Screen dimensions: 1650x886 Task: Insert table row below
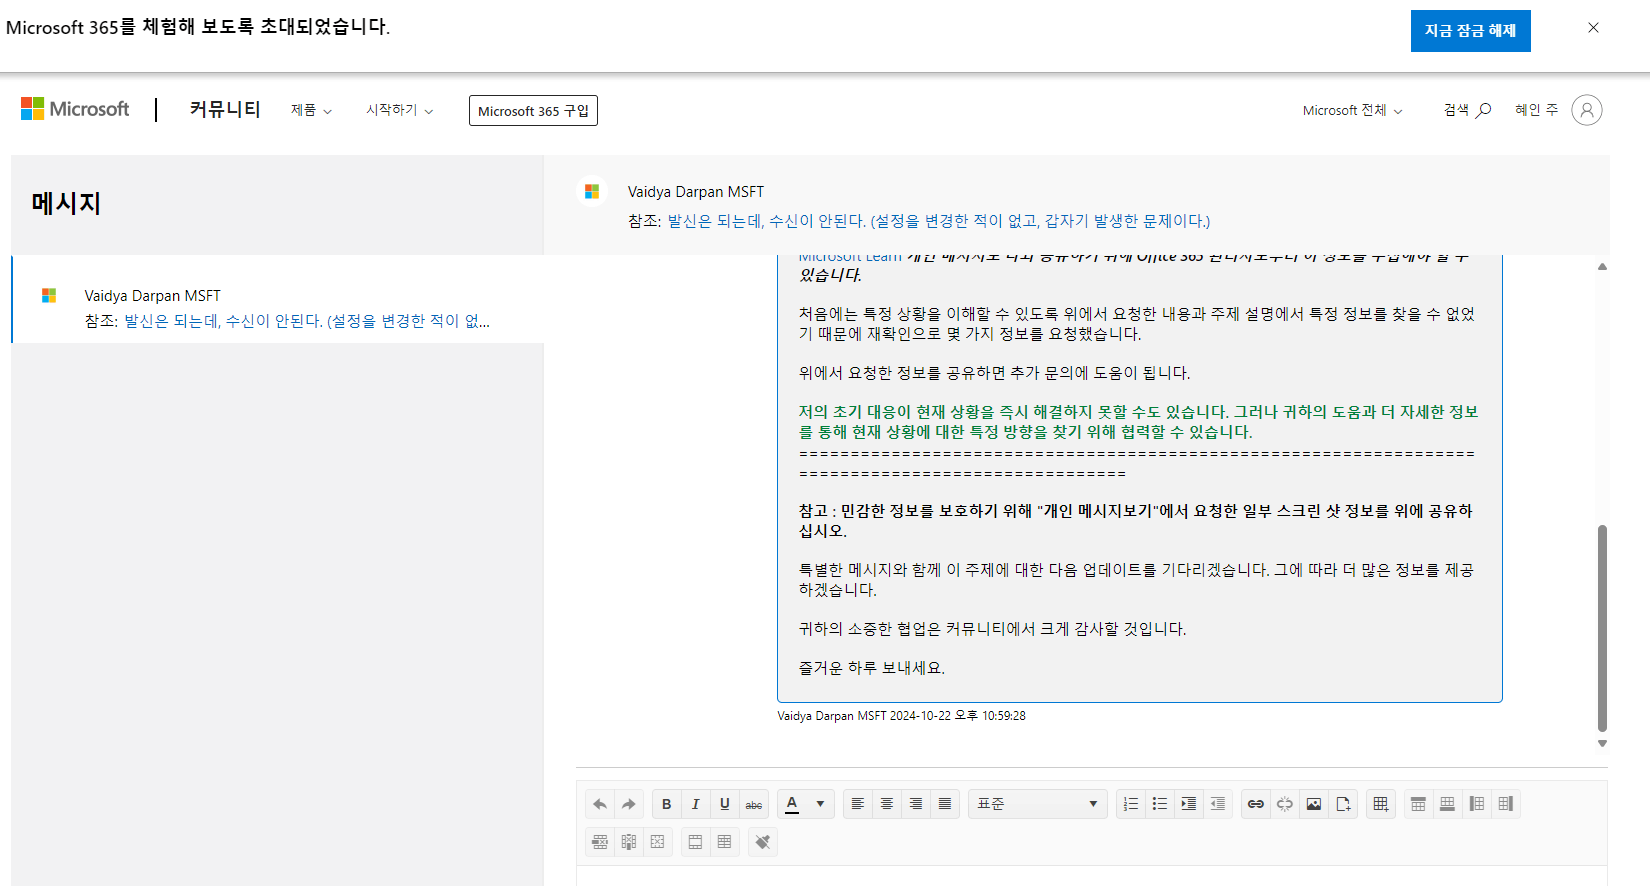(x=1447, y=804)
